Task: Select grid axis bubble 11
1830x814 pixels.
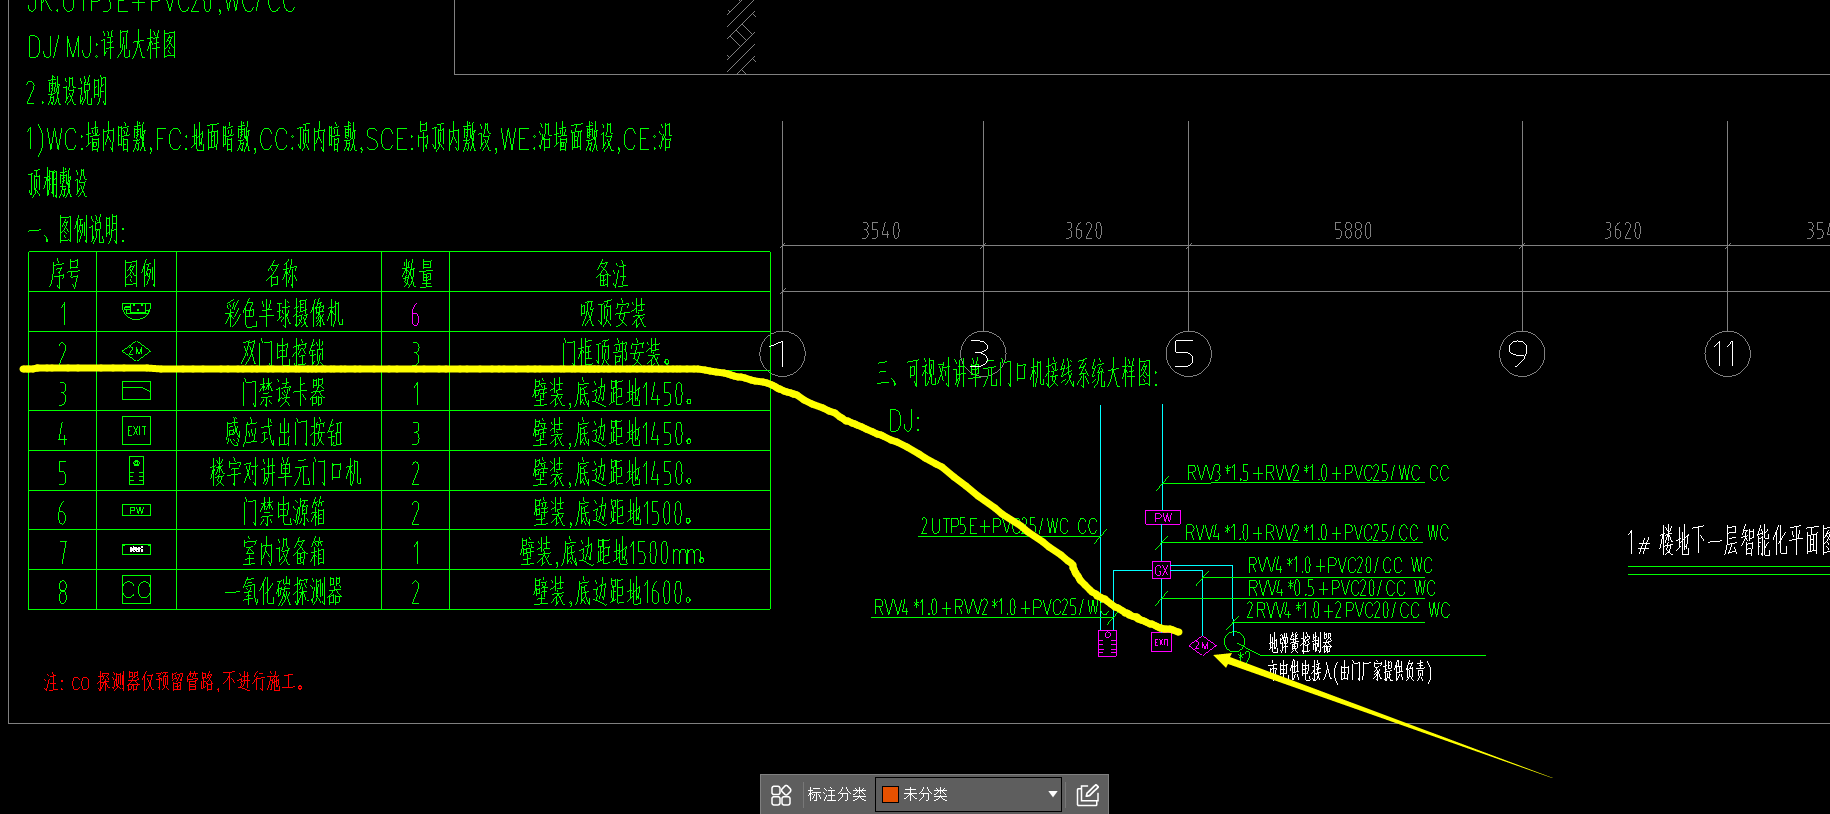Action: [x=1727, y=354]
